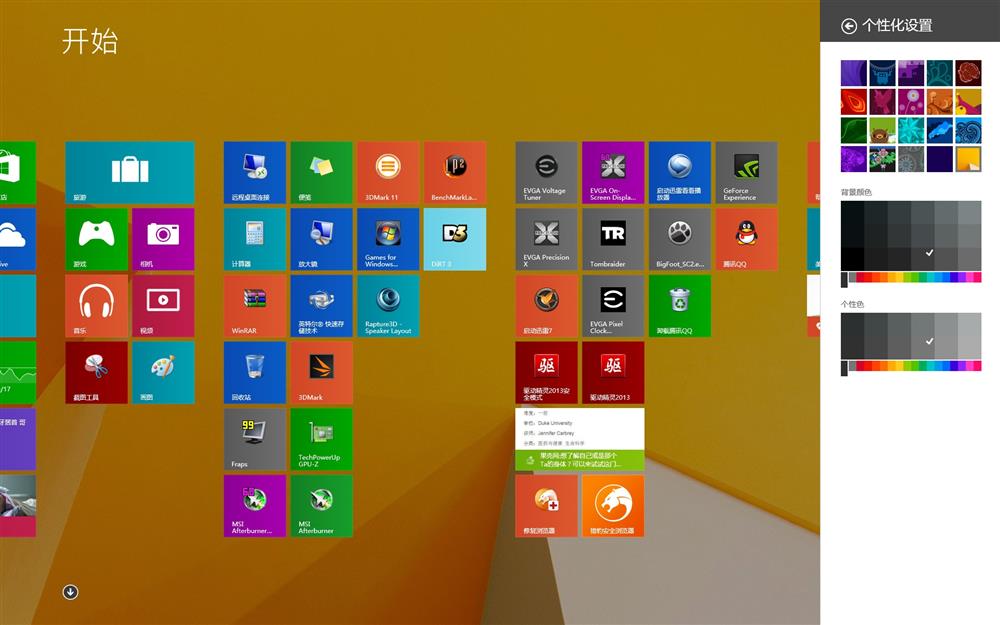This screenshot has height=625, width=1000.
Task: Open TechPowerUp GPU-Z tile
Action: [321, 438]
